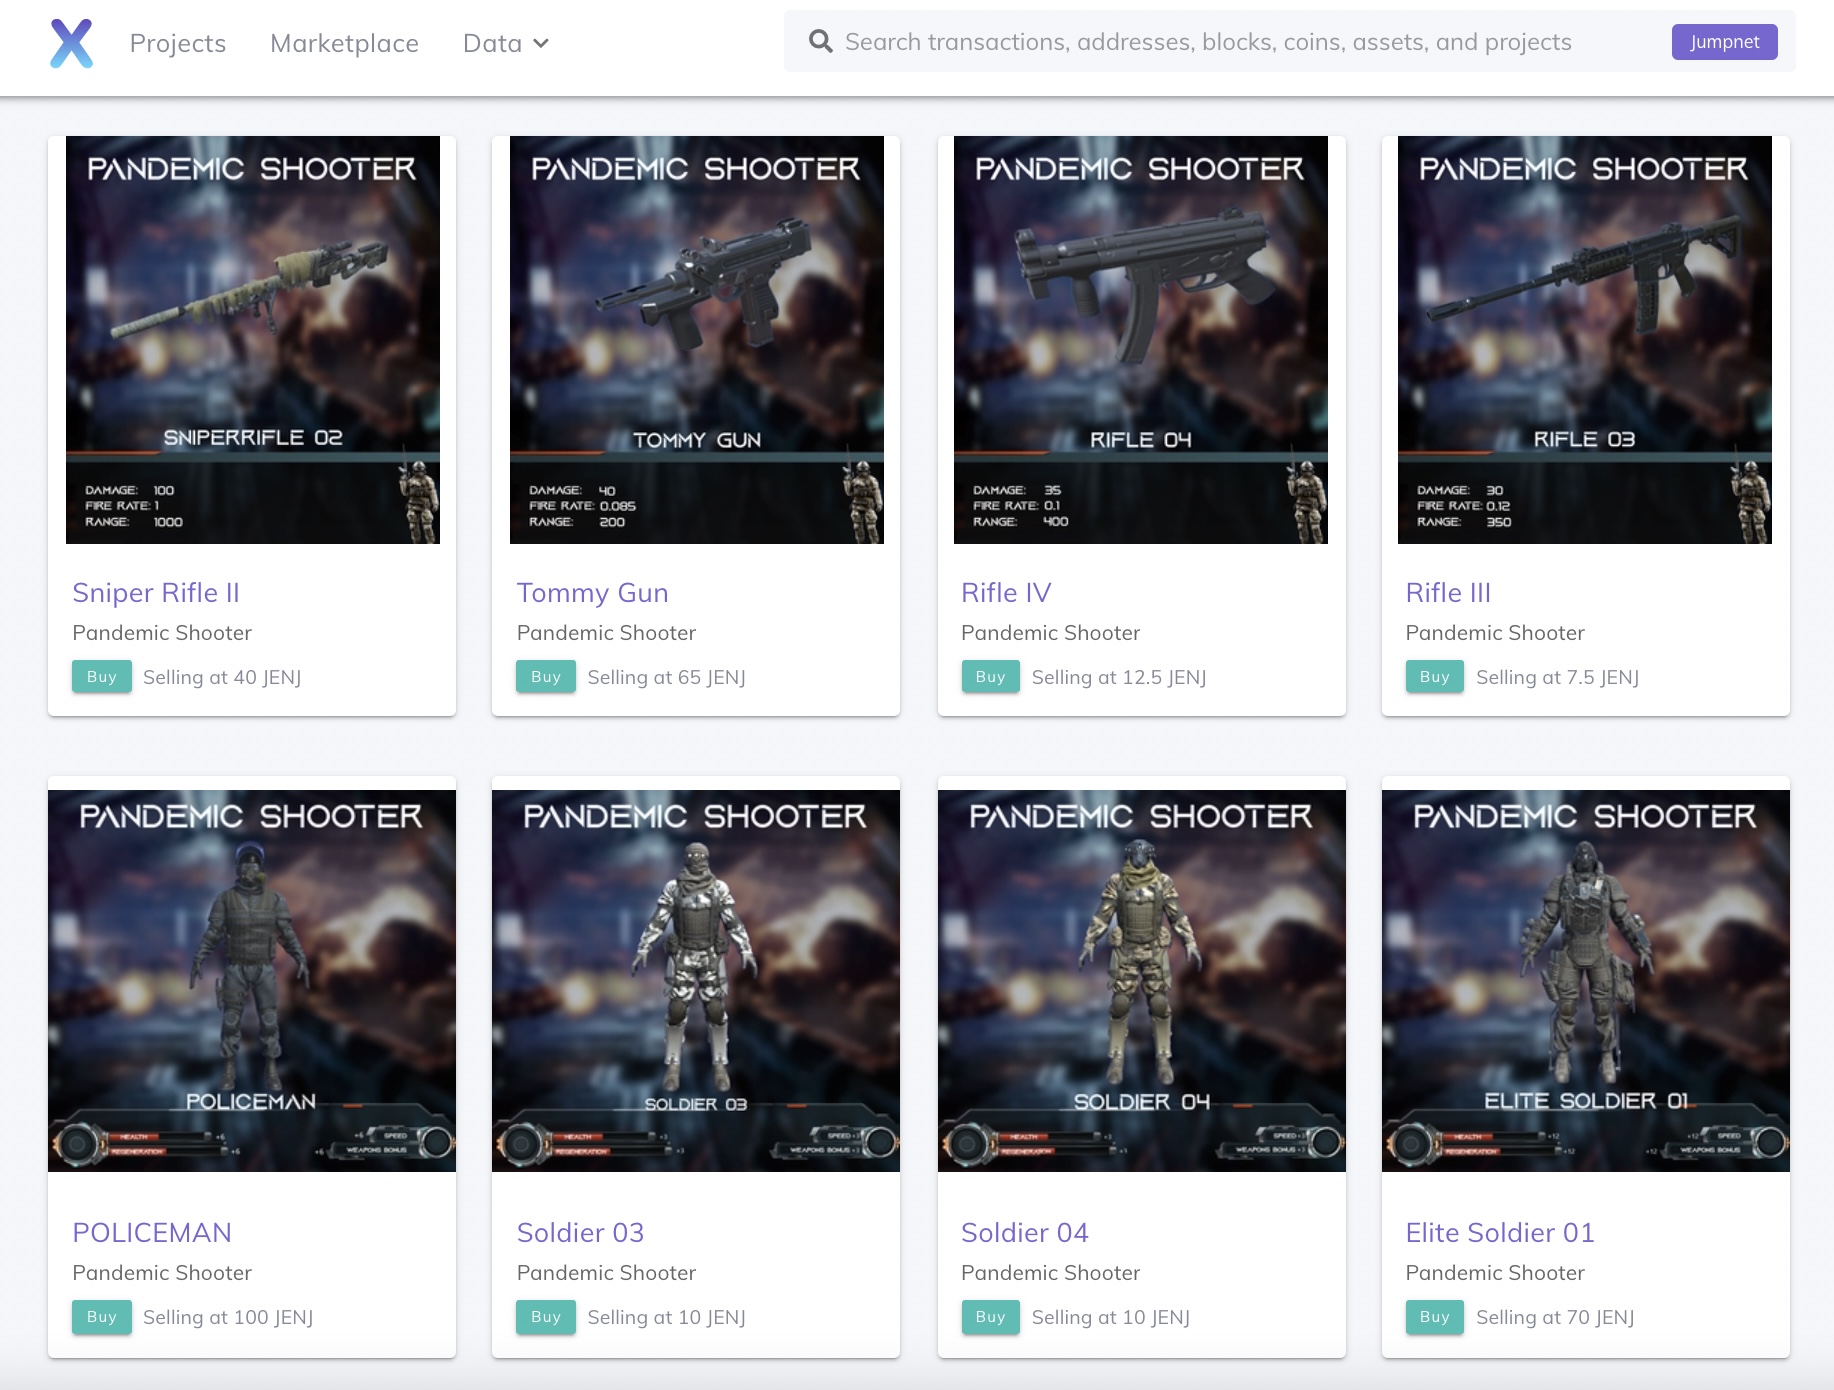The width and height of the screenshot is (1834, 1390).
Task: Open the Rifle IV title link
Action: click(x=1006, y=593)
